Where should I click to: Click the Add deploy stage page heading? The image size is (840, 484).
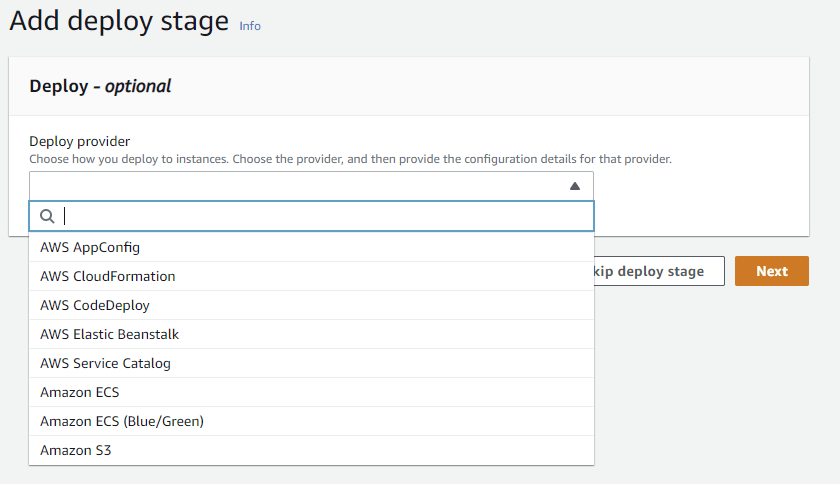(x=119, y=21)
